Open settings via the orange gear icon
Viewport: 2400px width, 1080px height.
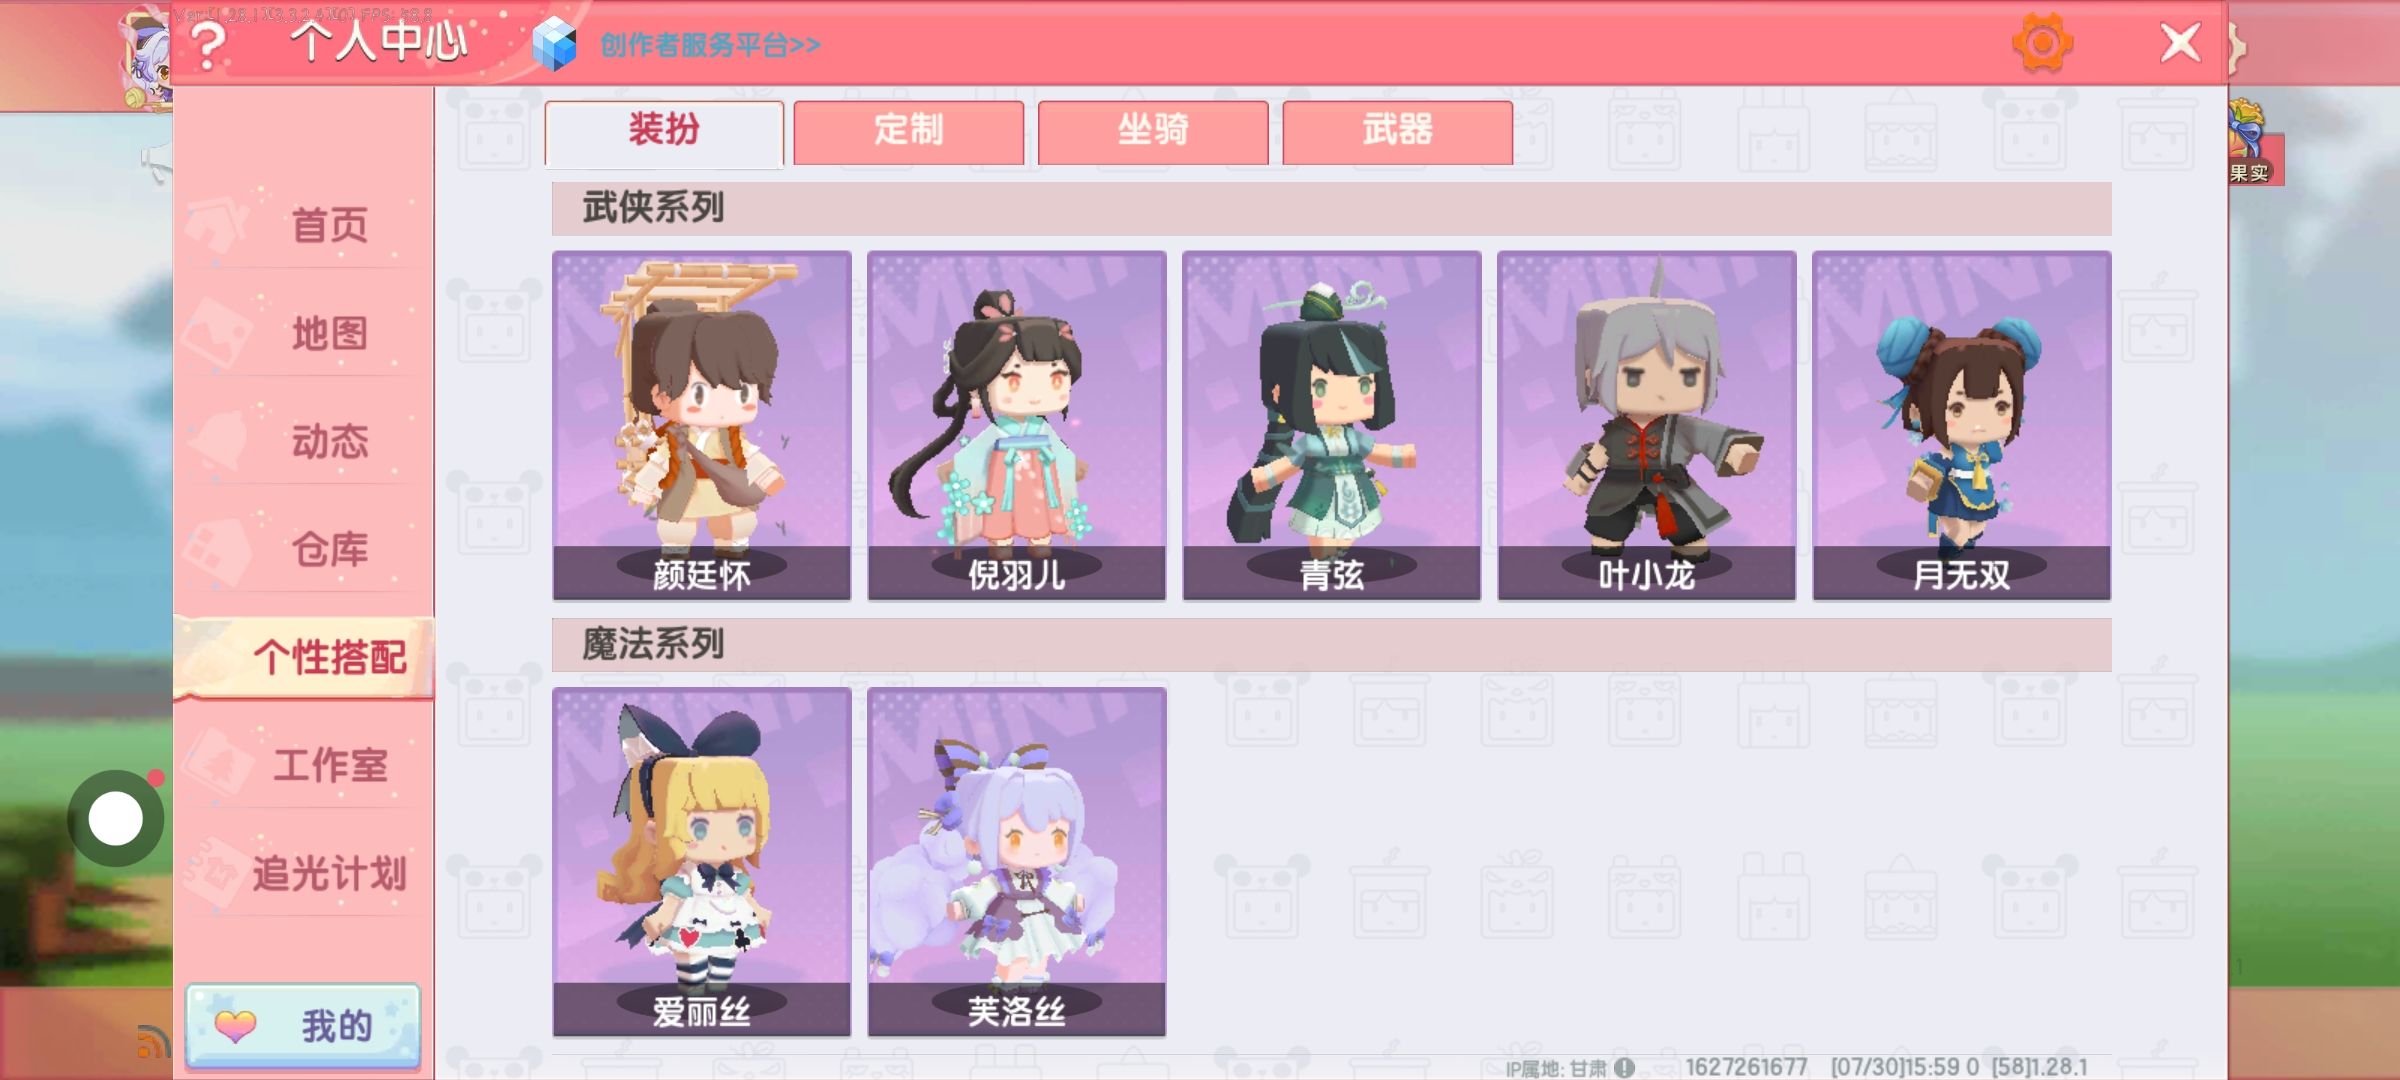coord(2042,43)
